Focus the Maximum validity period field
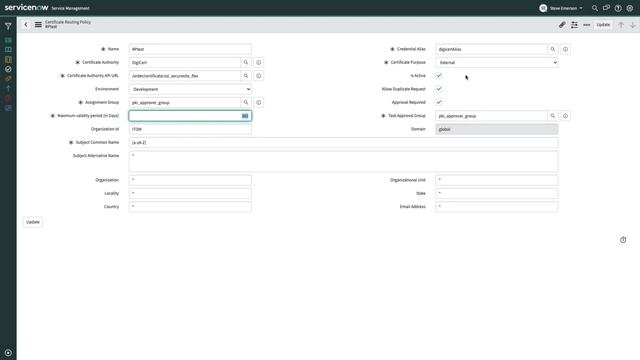Viewport: 640px width, 360px height. [x=190, y=116]
